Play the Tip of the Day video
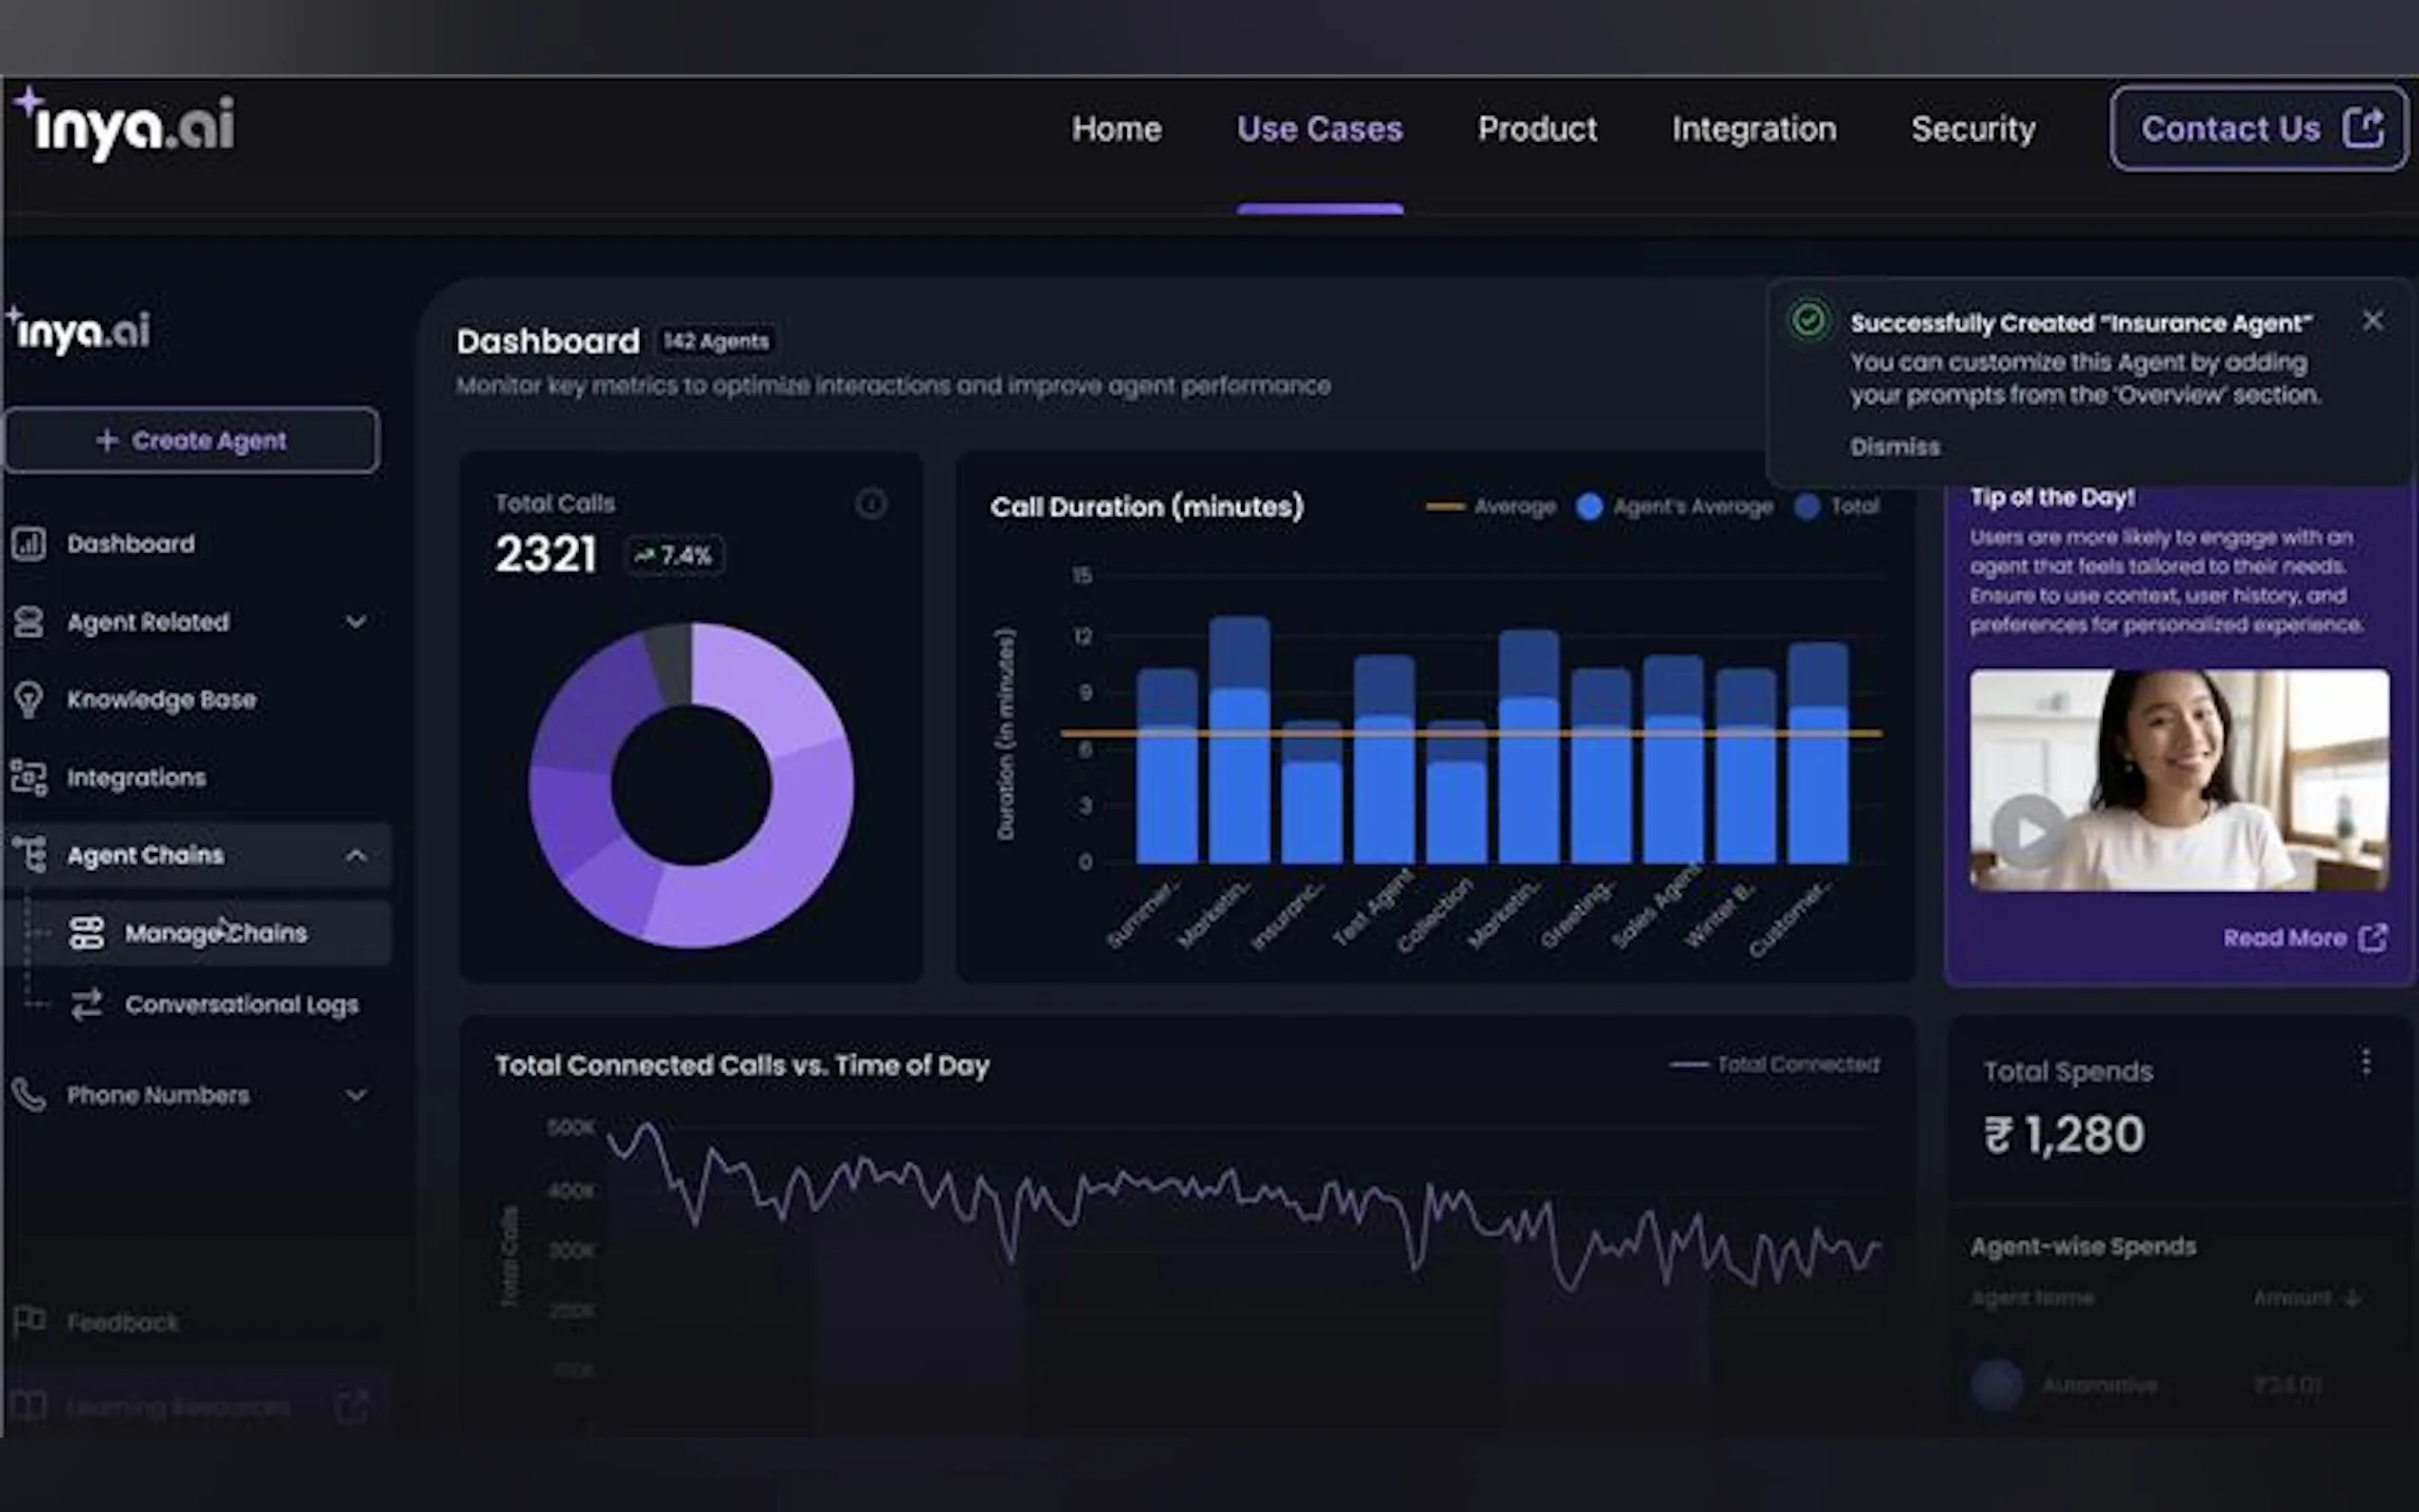Image resolution: width=2419 pixels, height=1512 pixels. coord(2027,832)
